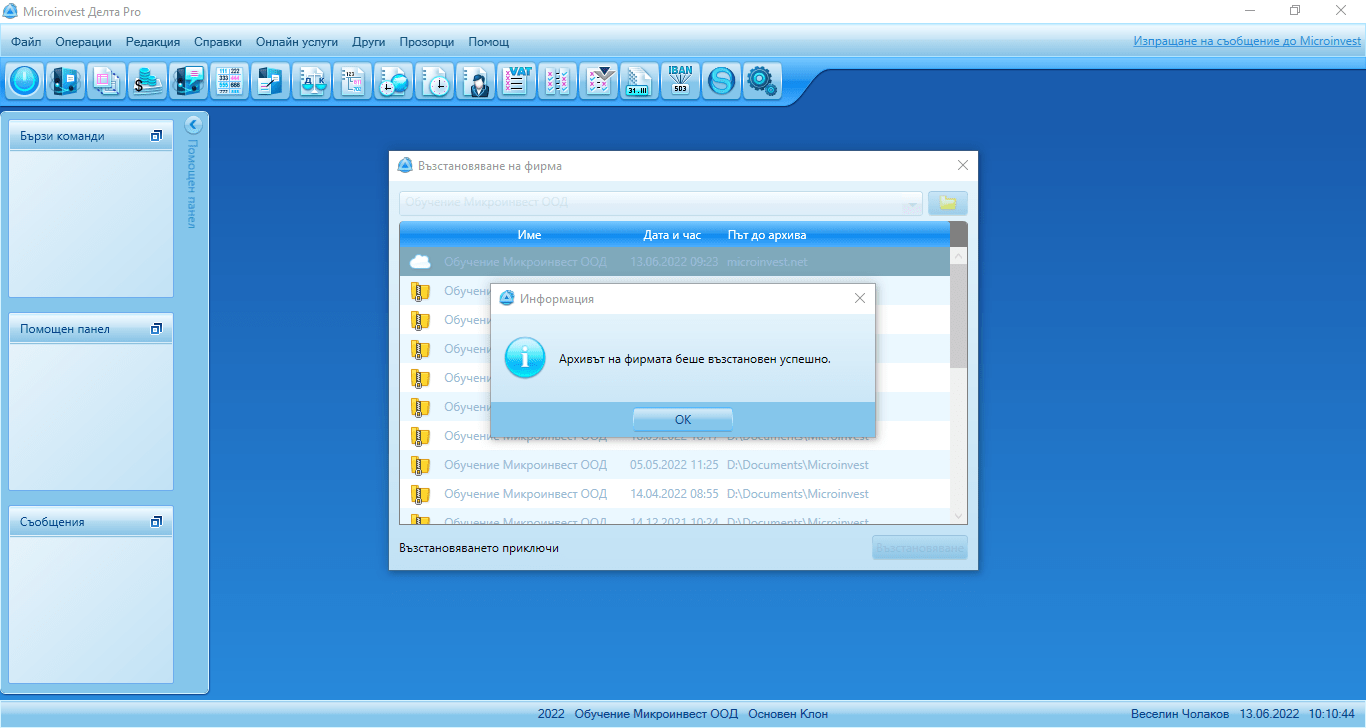Open the VAT toolbar icon

[x=516, y=81]
